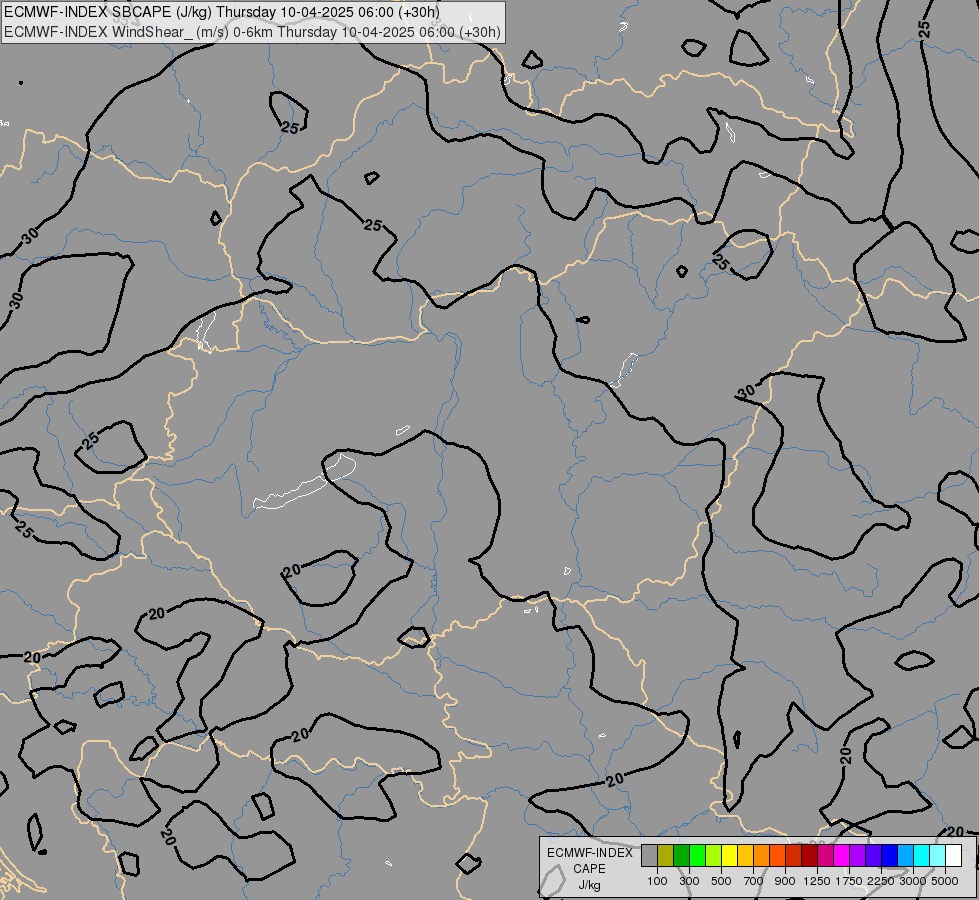
Task: Click the 'J/kg' unit in the legend
Action: pyautogui.click(x=589, y=885)
